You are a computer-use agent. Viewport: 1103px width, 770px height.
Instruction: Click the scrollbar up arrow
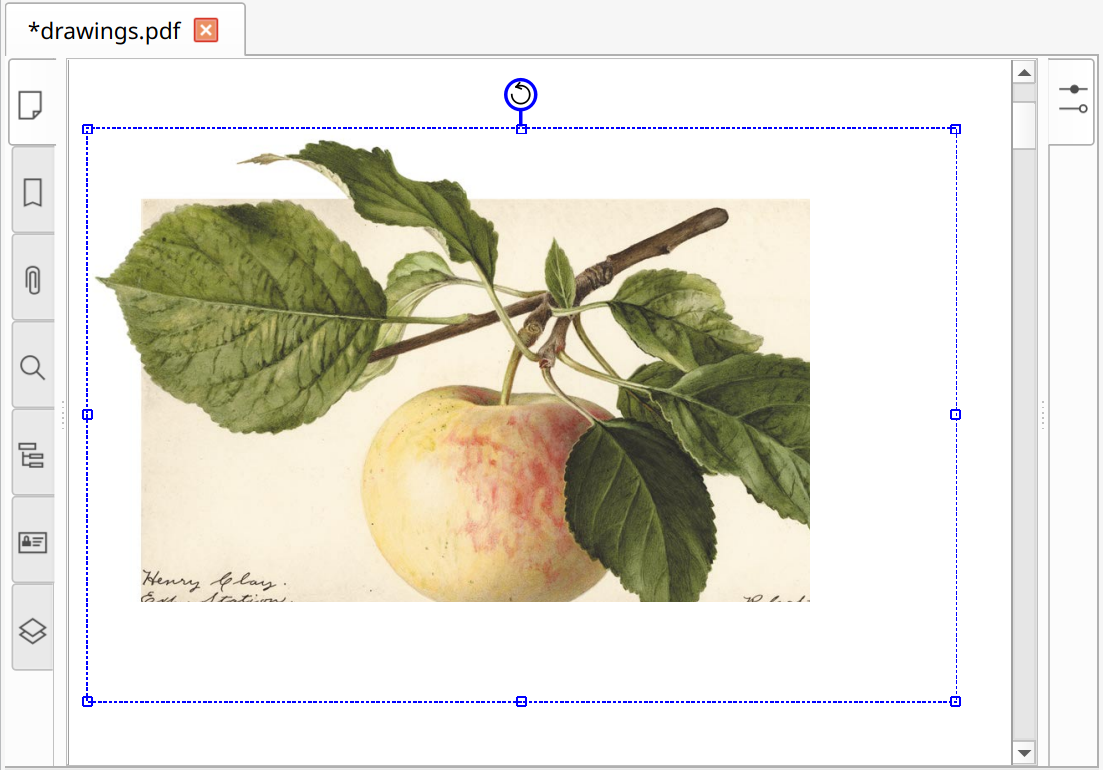[x=1024, y=72]
